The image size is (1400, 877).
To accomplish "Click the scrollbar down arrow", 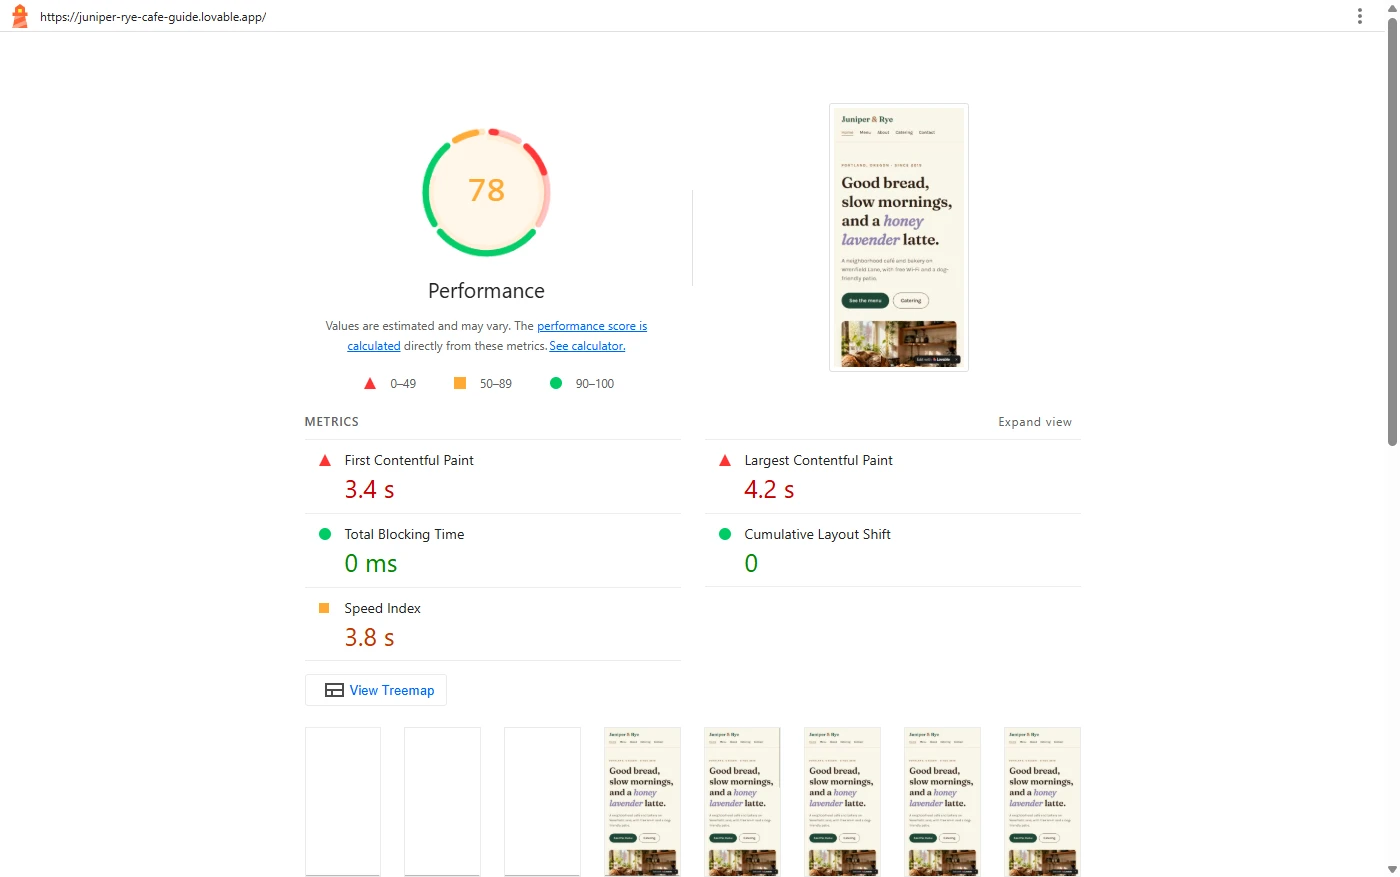I will [1392, 869].
